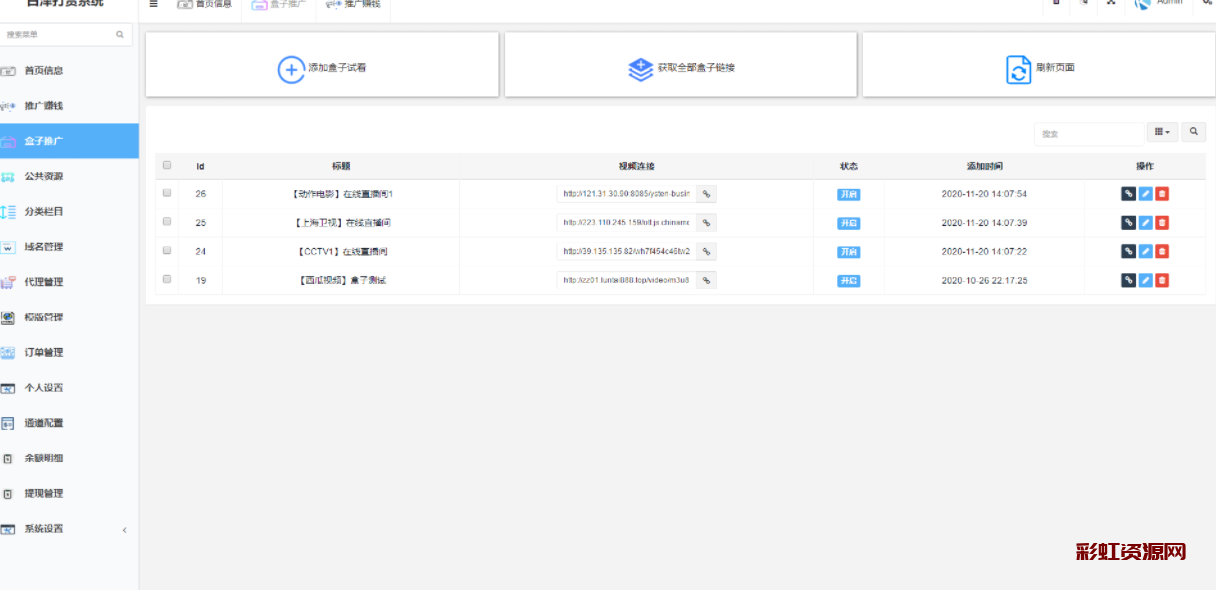Image resolution: width=1216 pixels, height=590 pixels.
Task: Click the 开启 status badge for Id 25
Action: click(x=848, y=223)
